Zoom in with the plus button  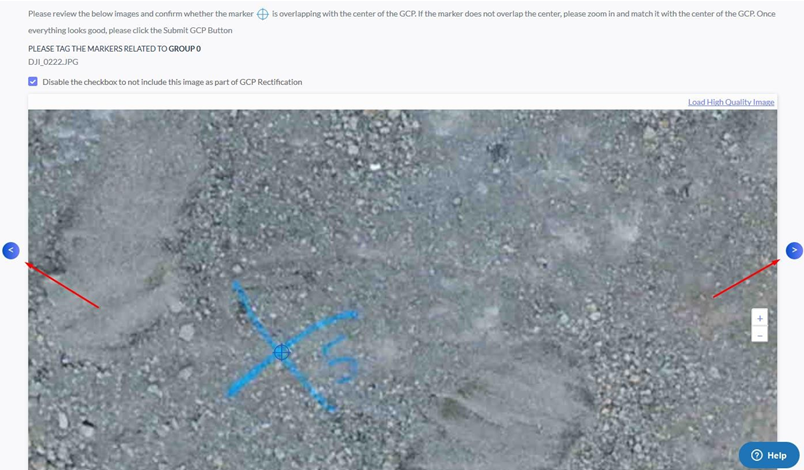click(759, 318)
